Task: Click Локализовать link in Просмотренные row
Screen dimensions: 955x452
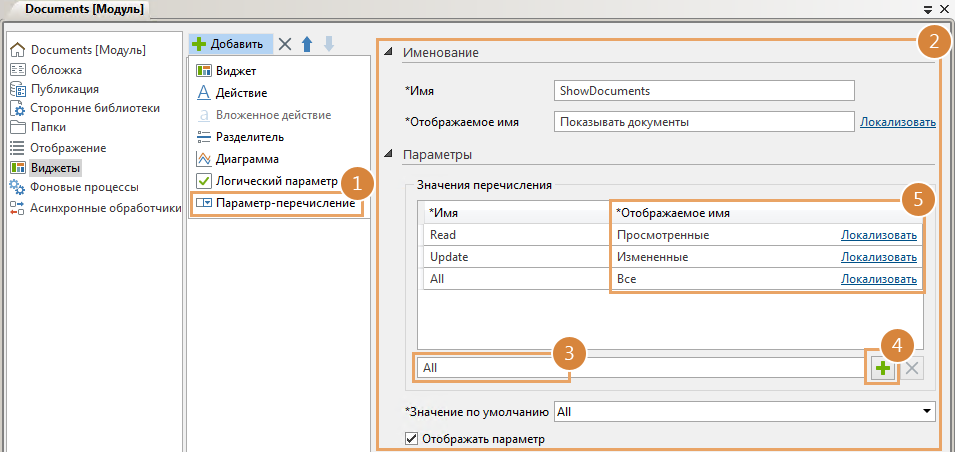Action: [878, 236]
